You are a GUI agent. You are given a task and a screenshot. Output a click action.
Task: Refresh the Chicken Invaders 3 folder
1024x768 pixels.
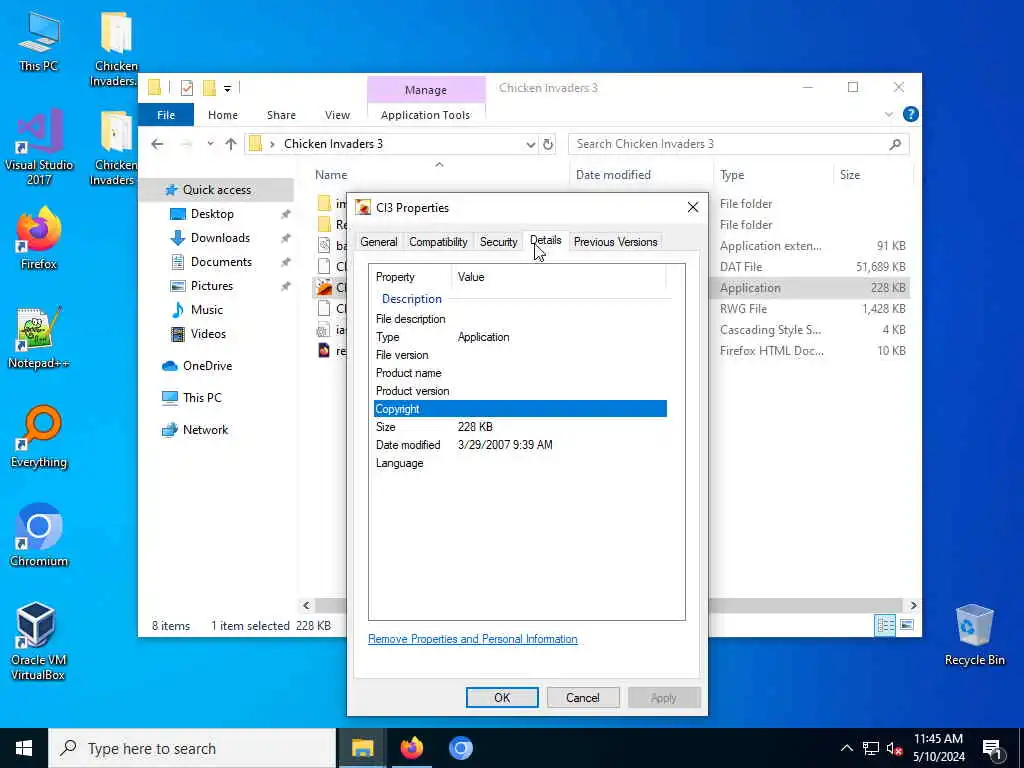(x=548, y=144)
